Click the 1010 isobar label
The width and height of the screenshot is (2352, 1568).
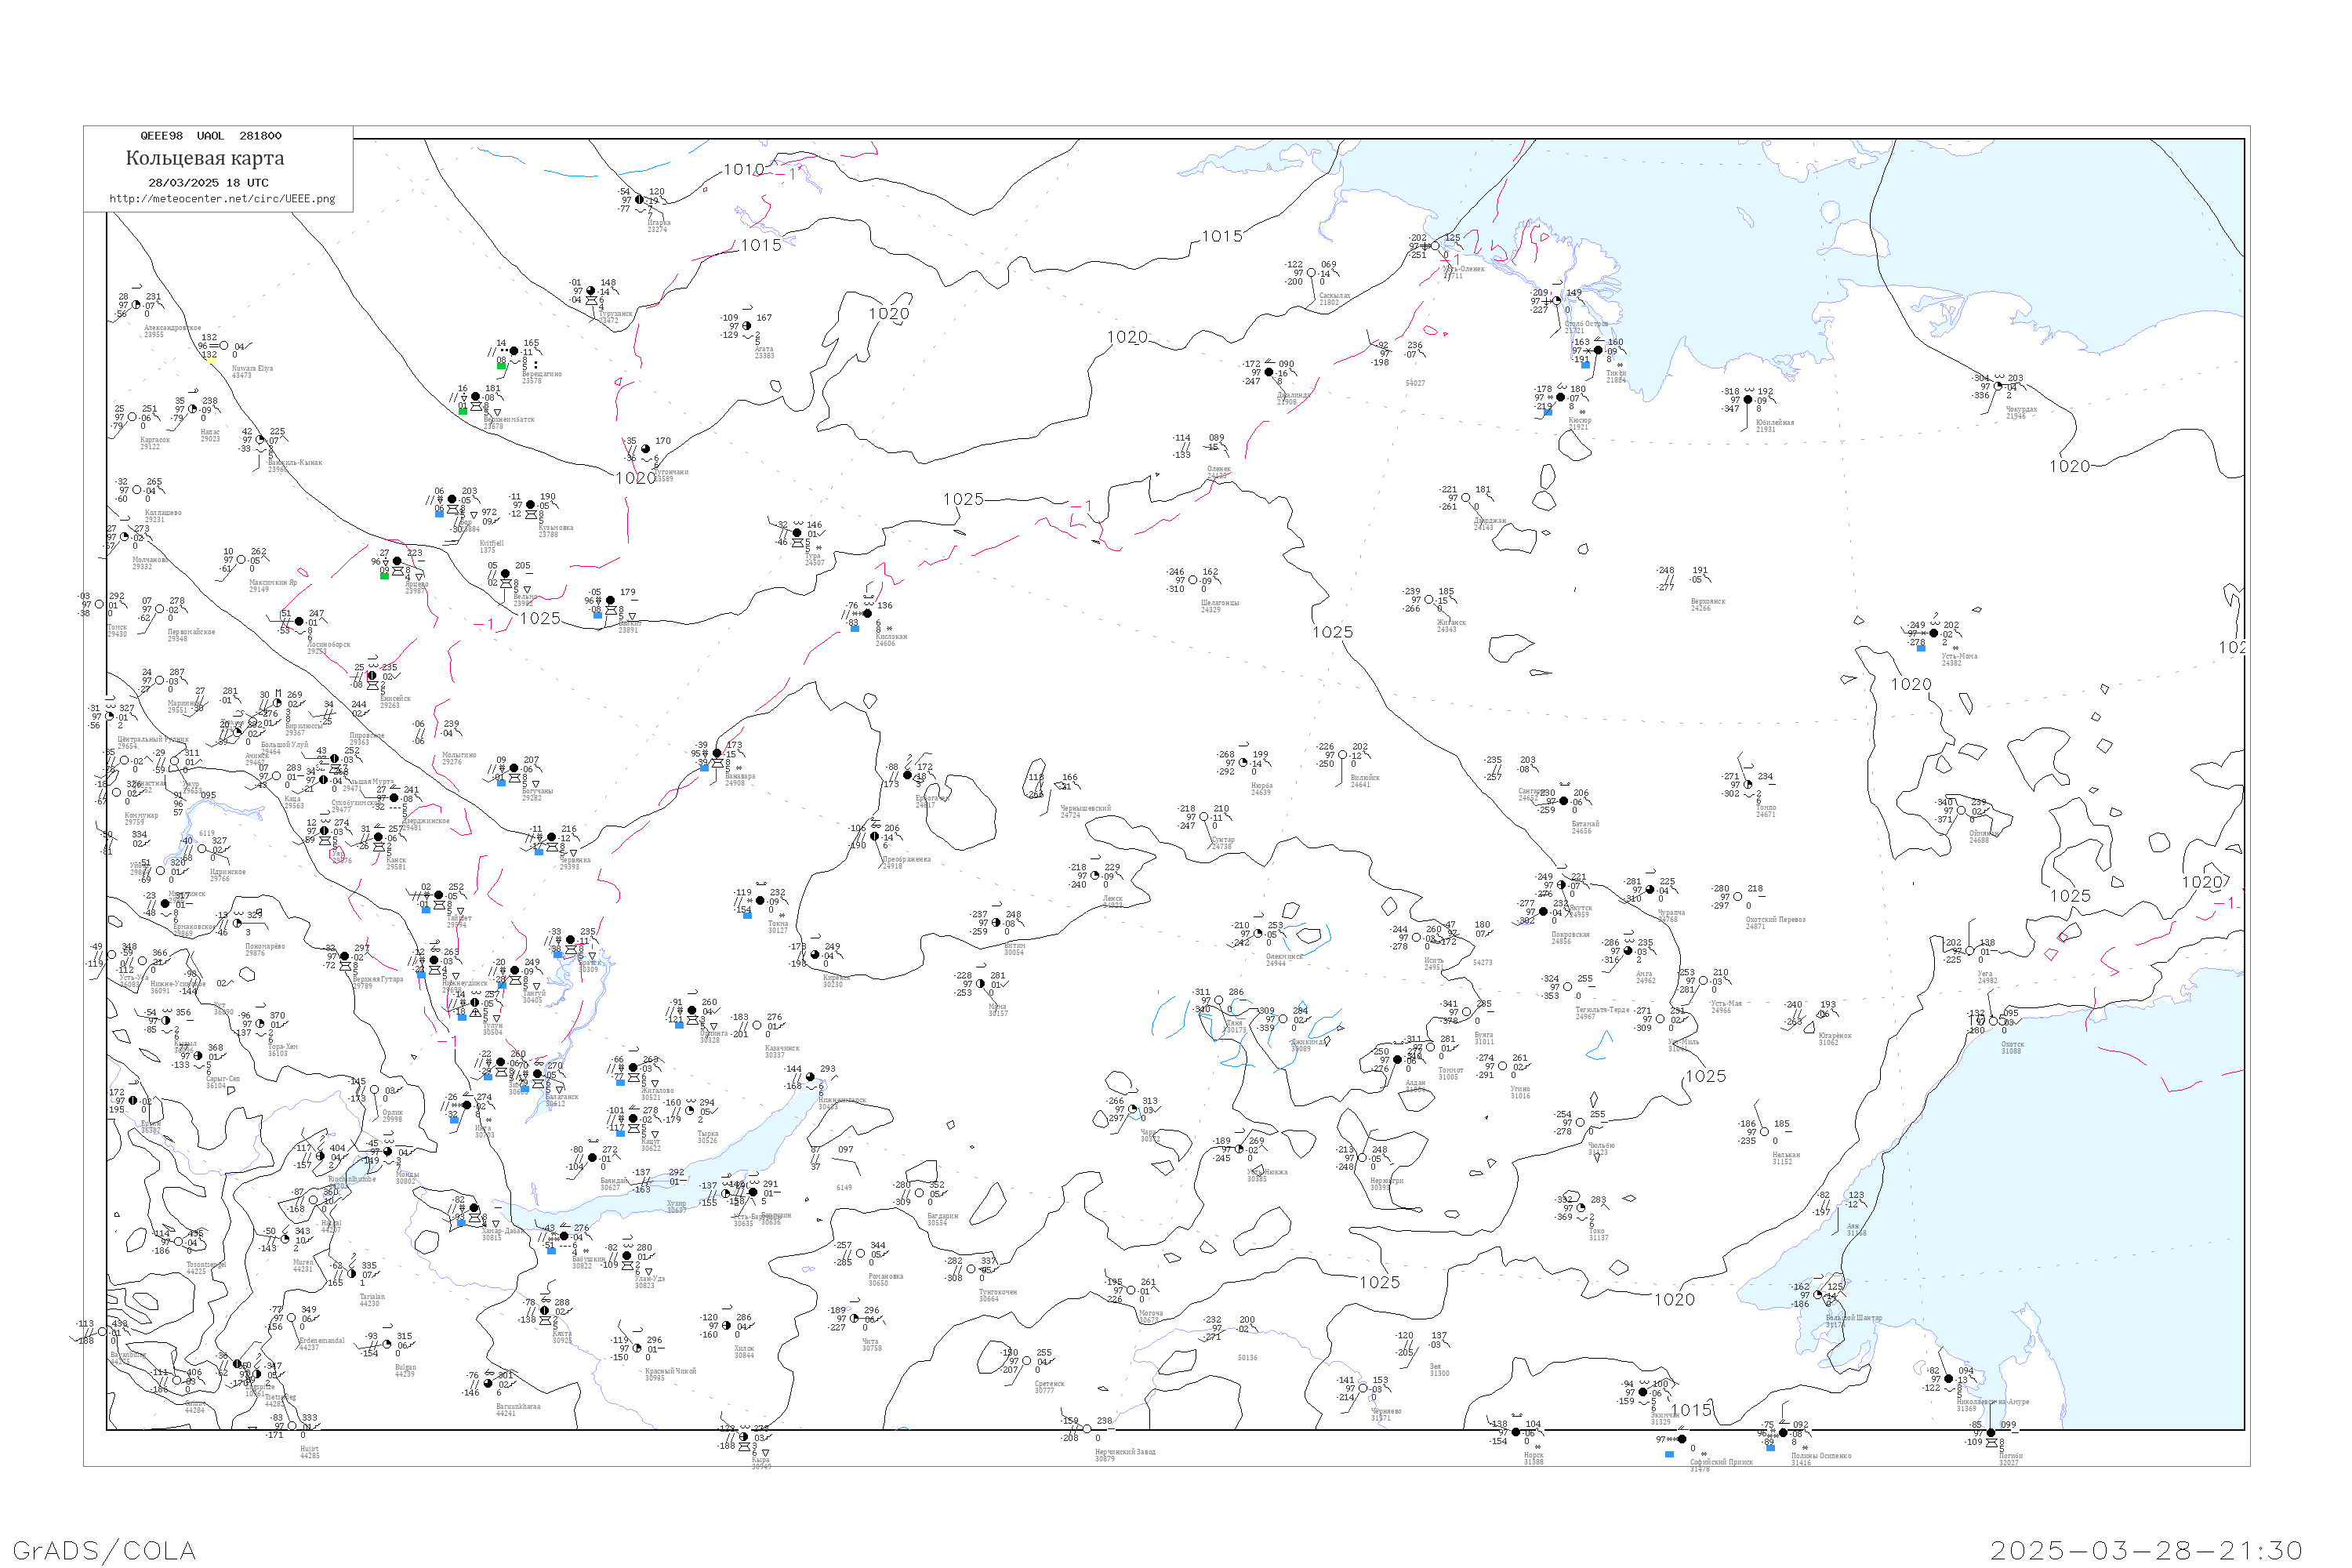743,170
